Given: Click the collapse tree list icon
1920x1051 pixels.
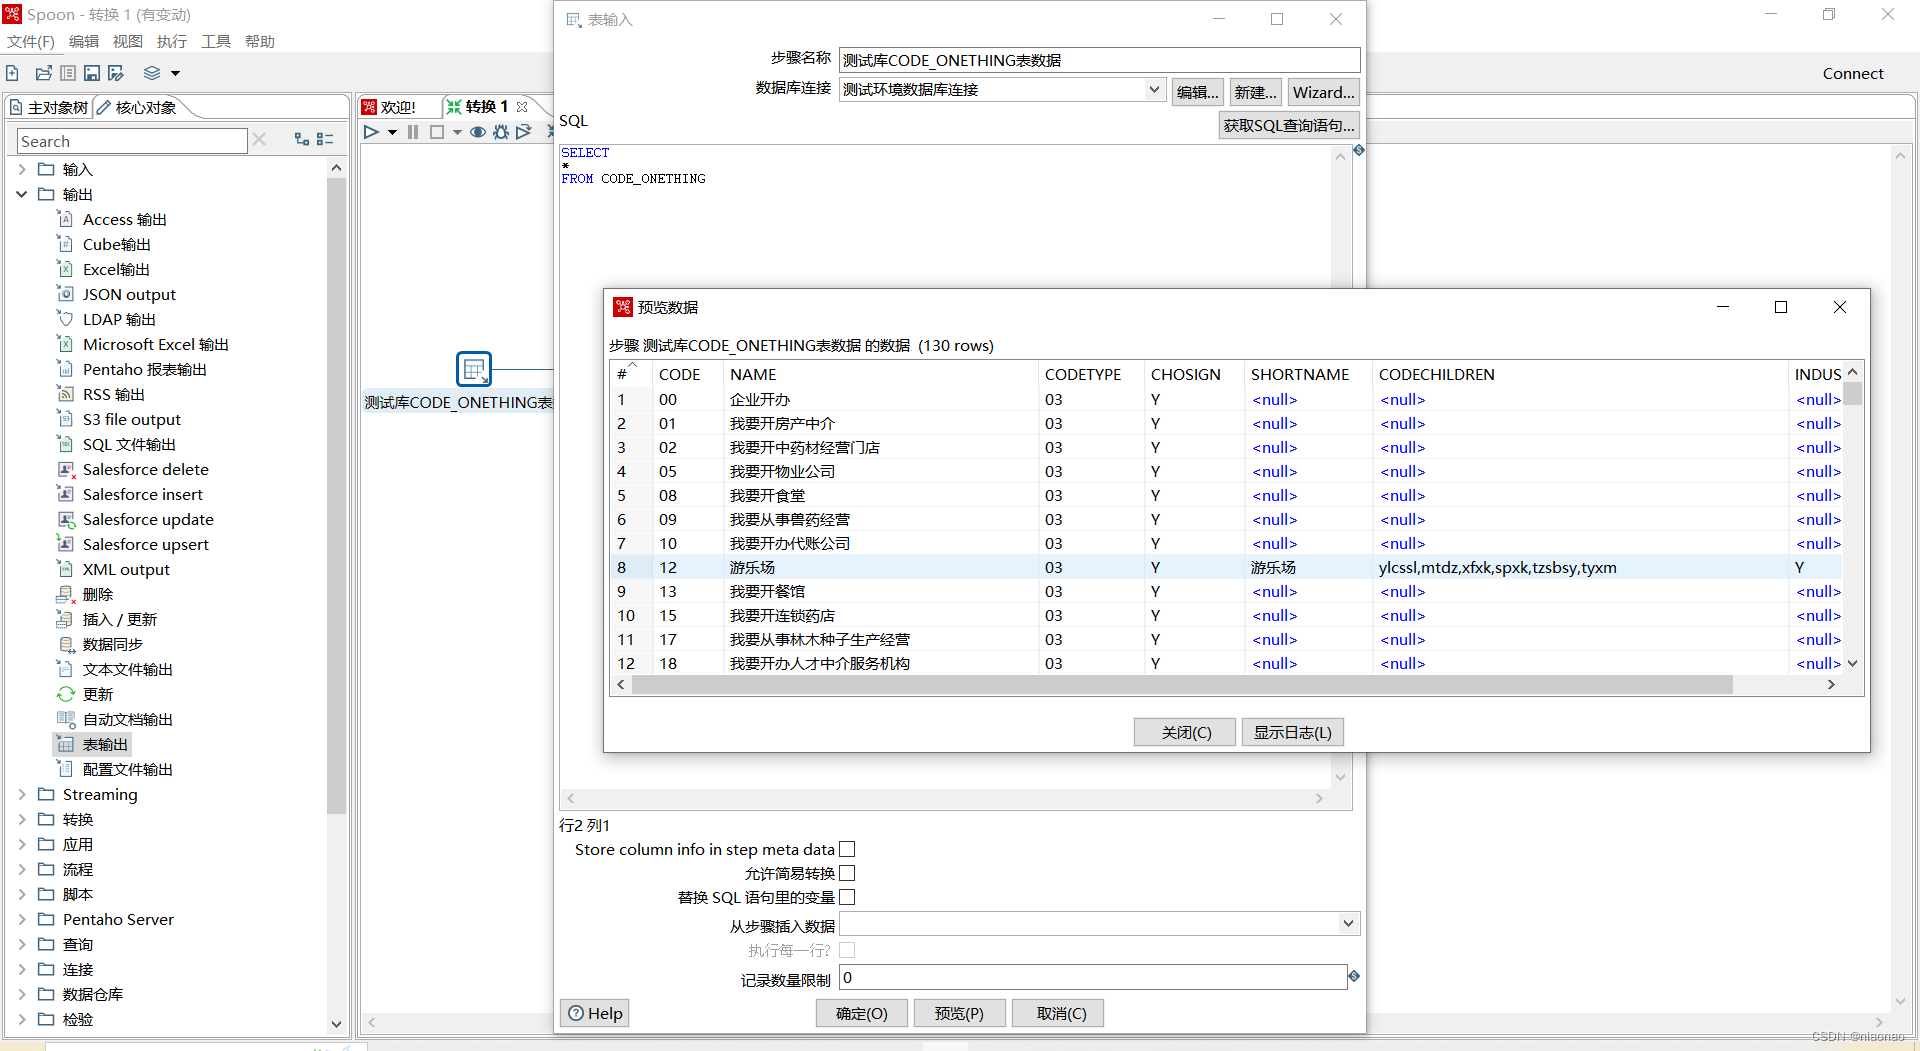Looking at the screenshot, I should (325, 140).
